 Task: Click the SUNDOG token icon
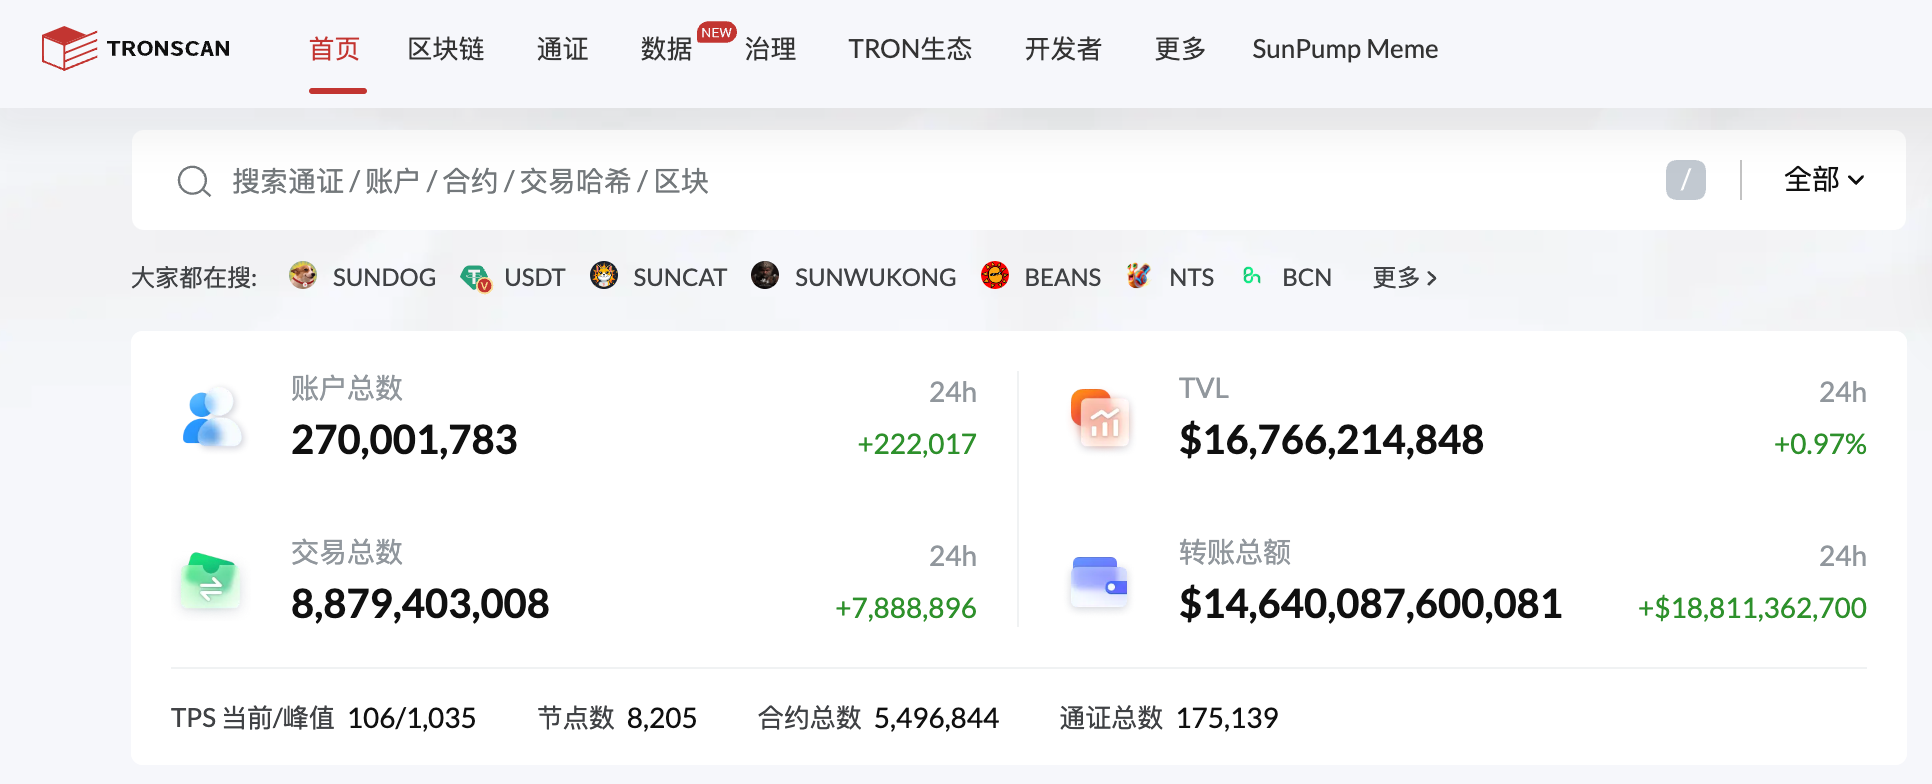[303, 275]
